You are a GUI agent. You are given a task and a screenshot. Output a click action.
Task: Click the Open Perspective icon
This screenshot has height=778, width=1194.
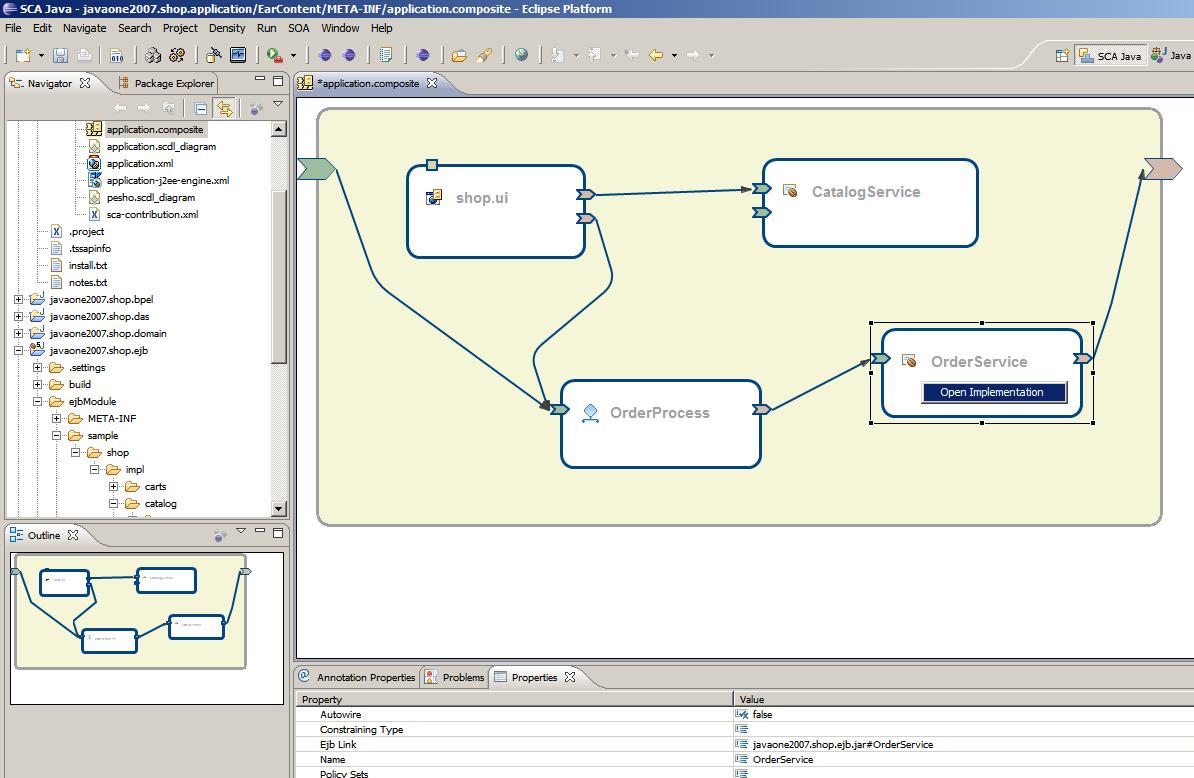(x=1062, y=56)
